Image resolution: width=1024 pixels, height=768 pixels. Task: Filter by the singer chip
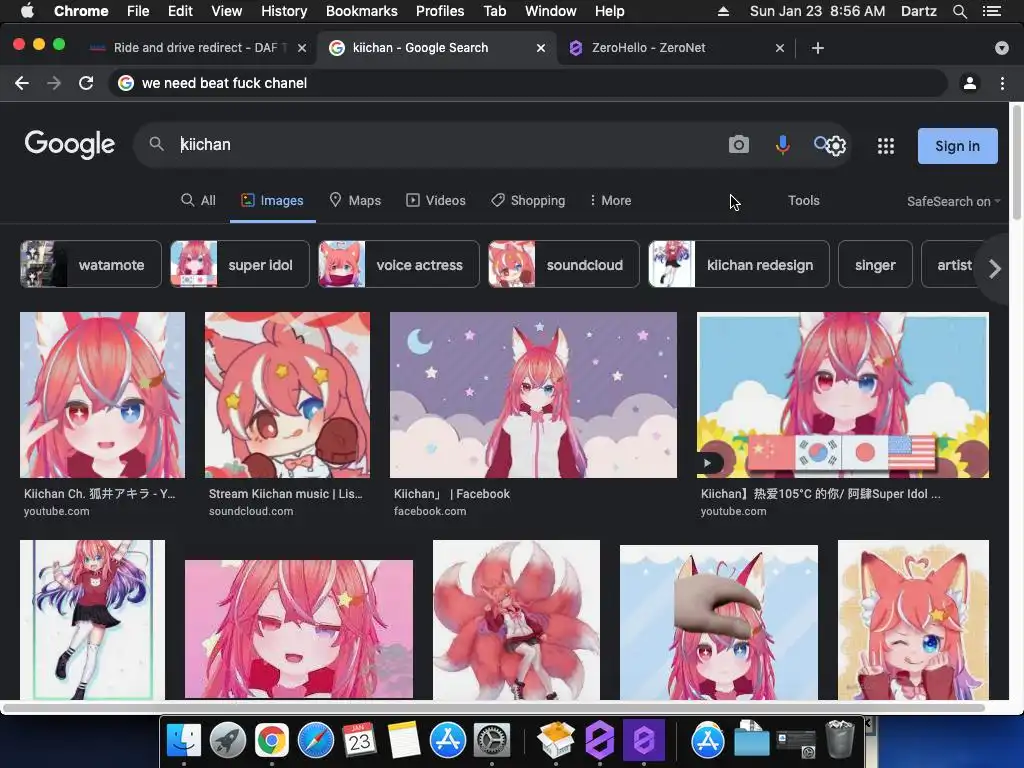(x=875, y=264)
